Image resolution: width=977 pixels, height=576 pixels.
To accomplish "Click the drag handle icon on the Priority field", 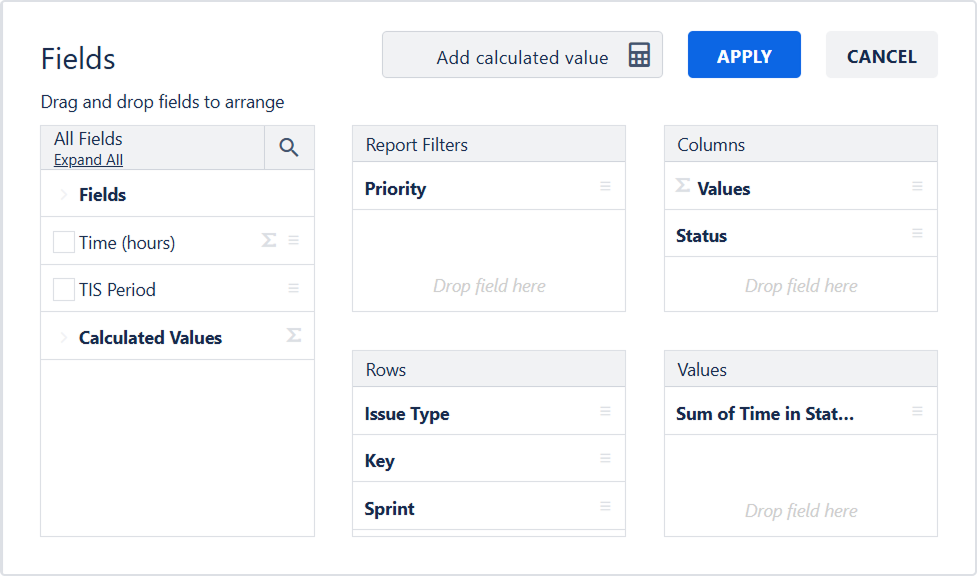I will point(605,187).
